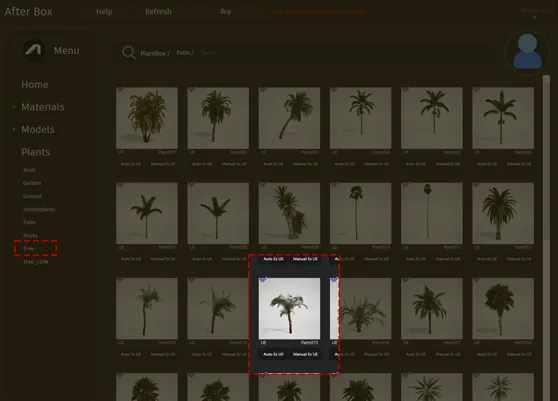Open the Buy menu item
Viewport: 558px width, 401px height.
226,11
